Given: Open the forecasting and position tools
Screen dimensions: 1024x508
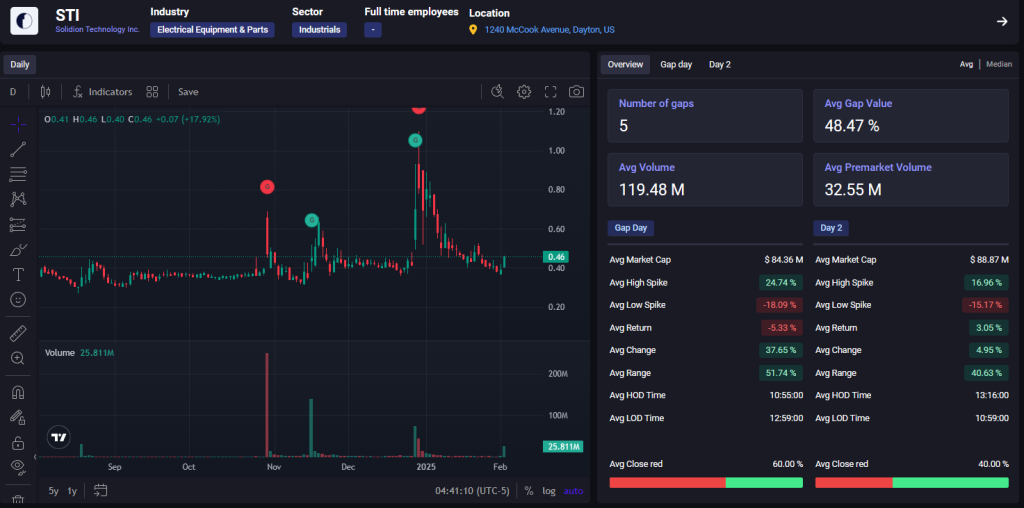Looking at the screenshot, I should click(18, 225).
